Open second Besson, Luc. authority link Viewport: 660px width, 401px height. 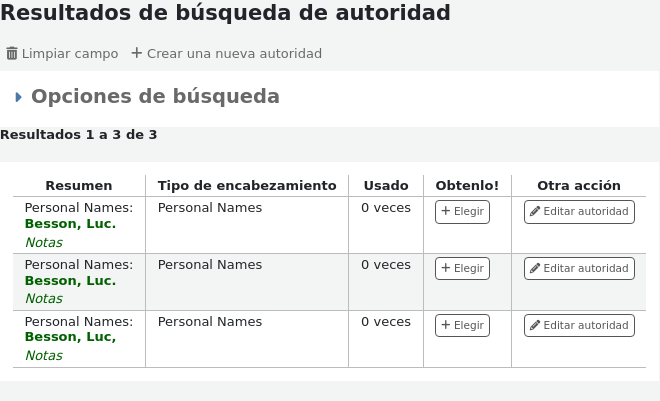point(70,281)
